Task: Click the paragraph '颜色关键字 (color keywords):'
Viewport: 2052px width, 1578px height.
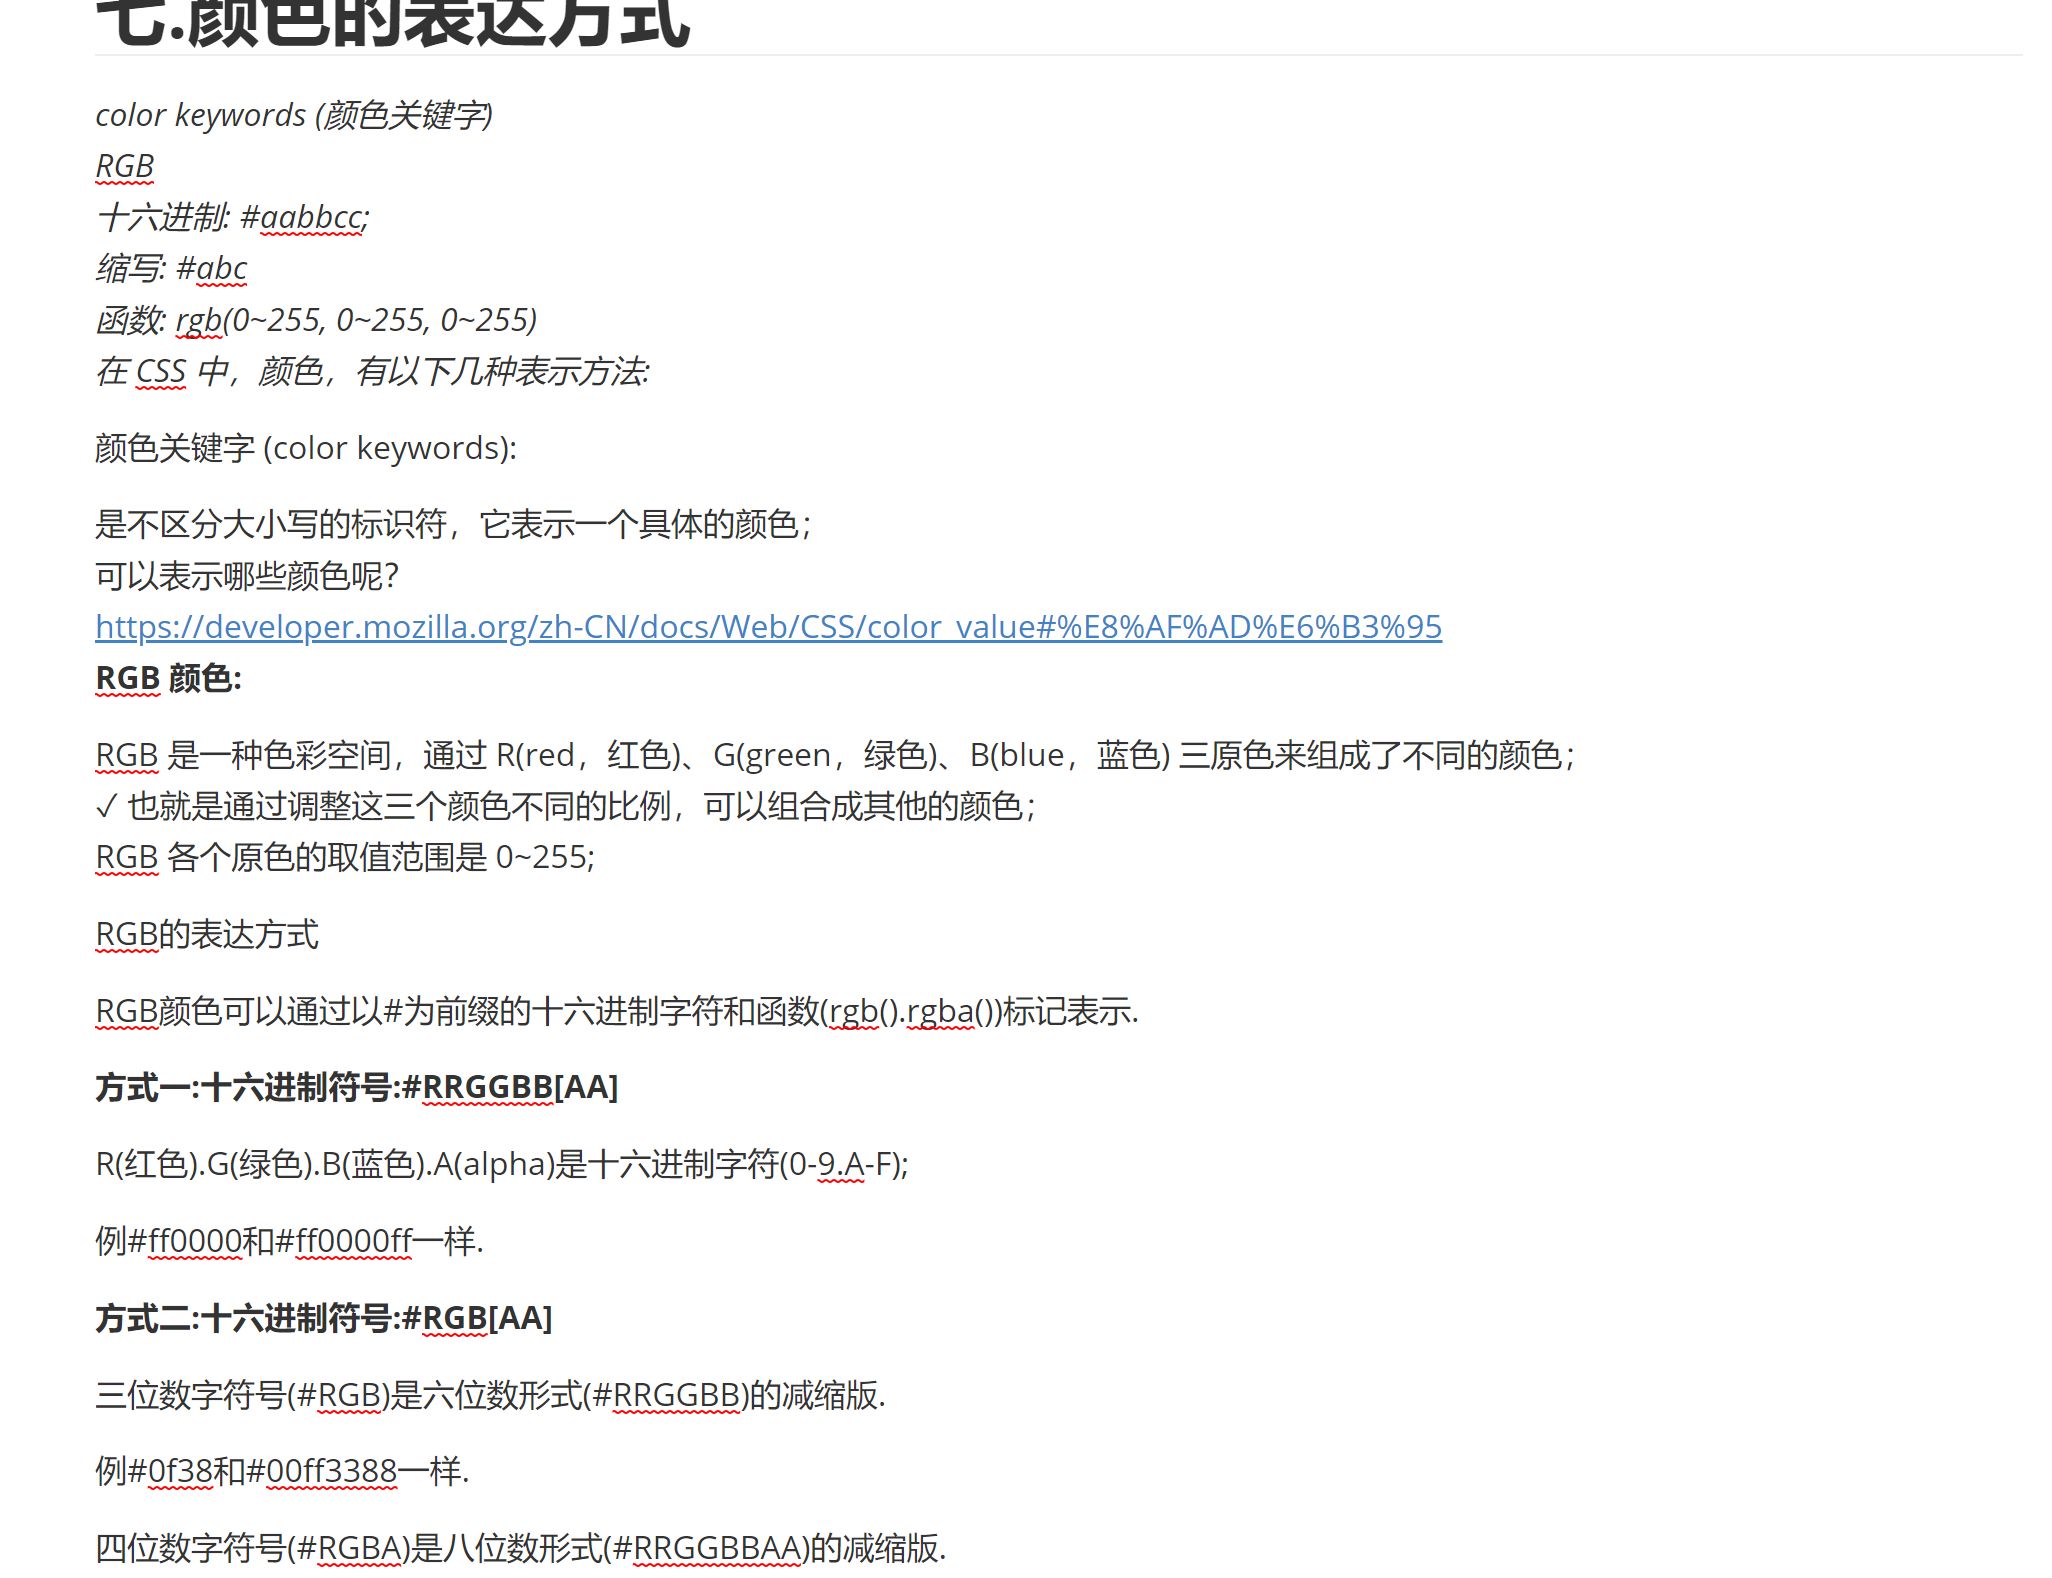Action: point(306,448)
